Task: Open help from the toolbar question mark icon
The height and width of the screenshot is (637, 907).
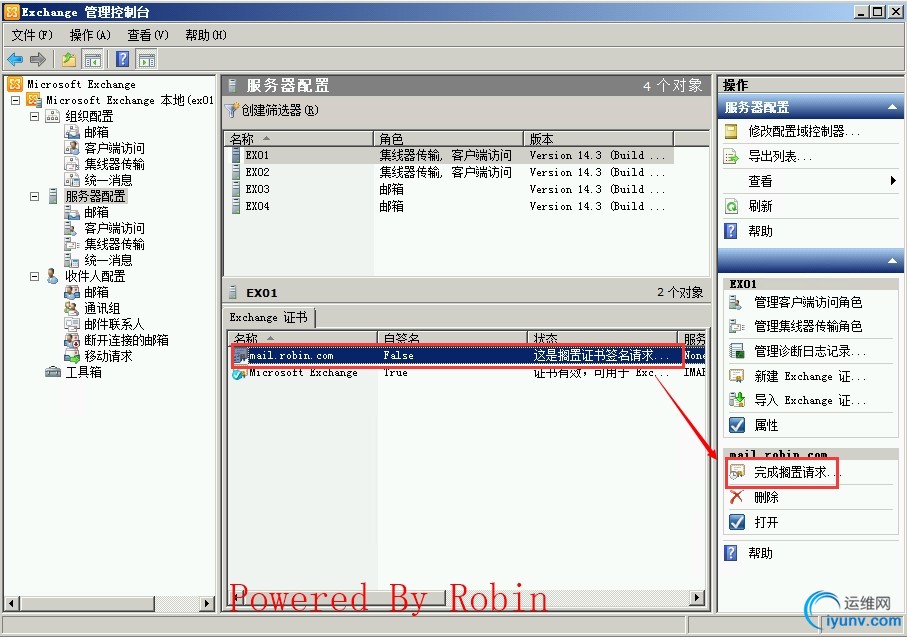Action: (x=123, y=59)
